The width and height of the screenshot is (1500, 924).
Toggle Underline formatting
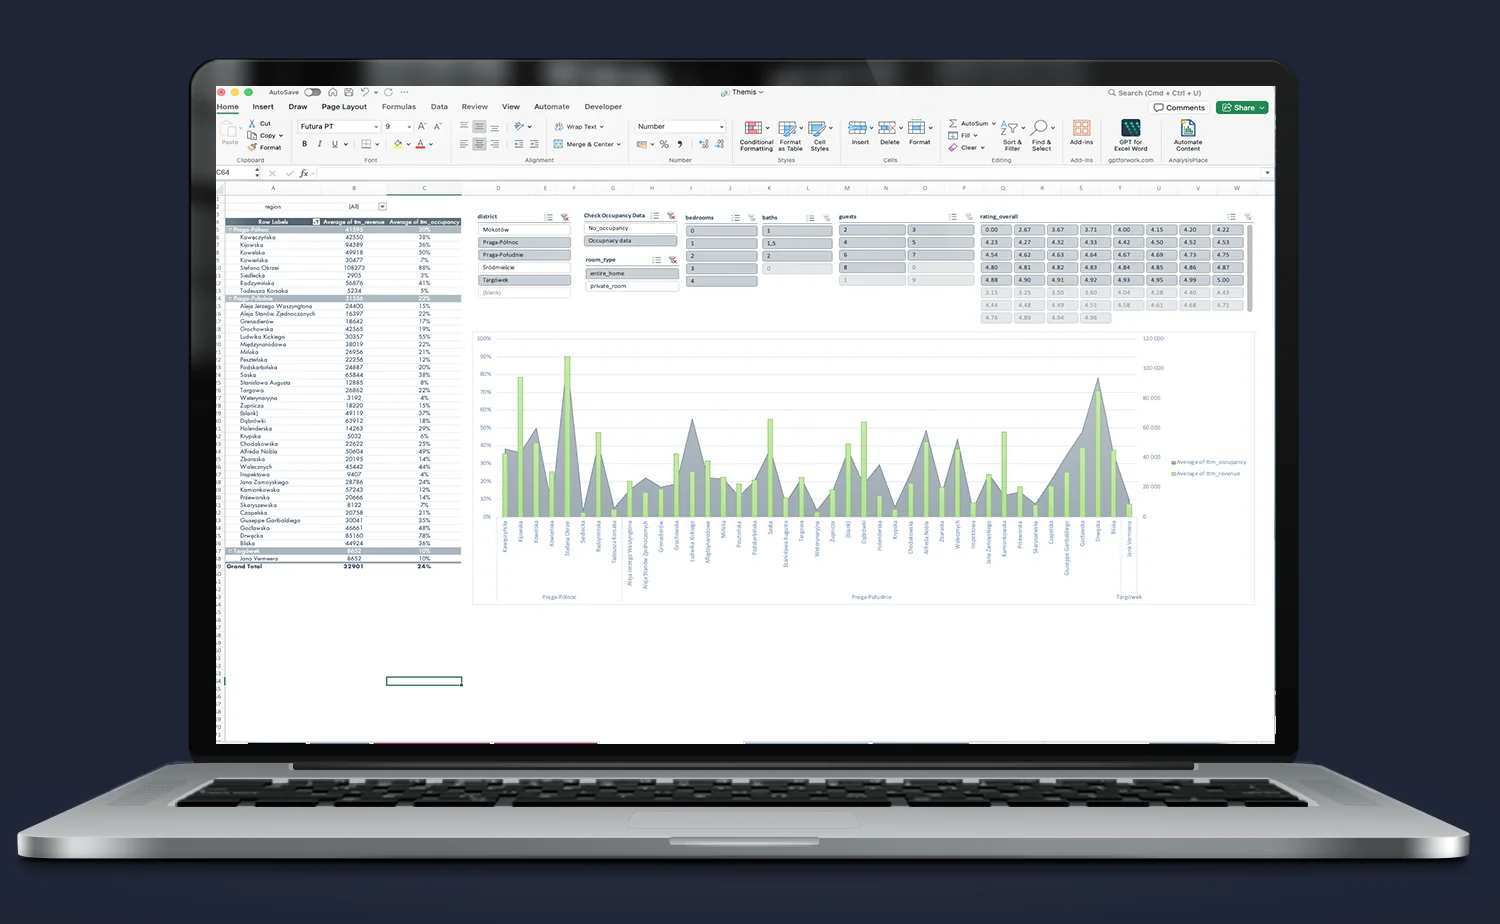[335, 144]
